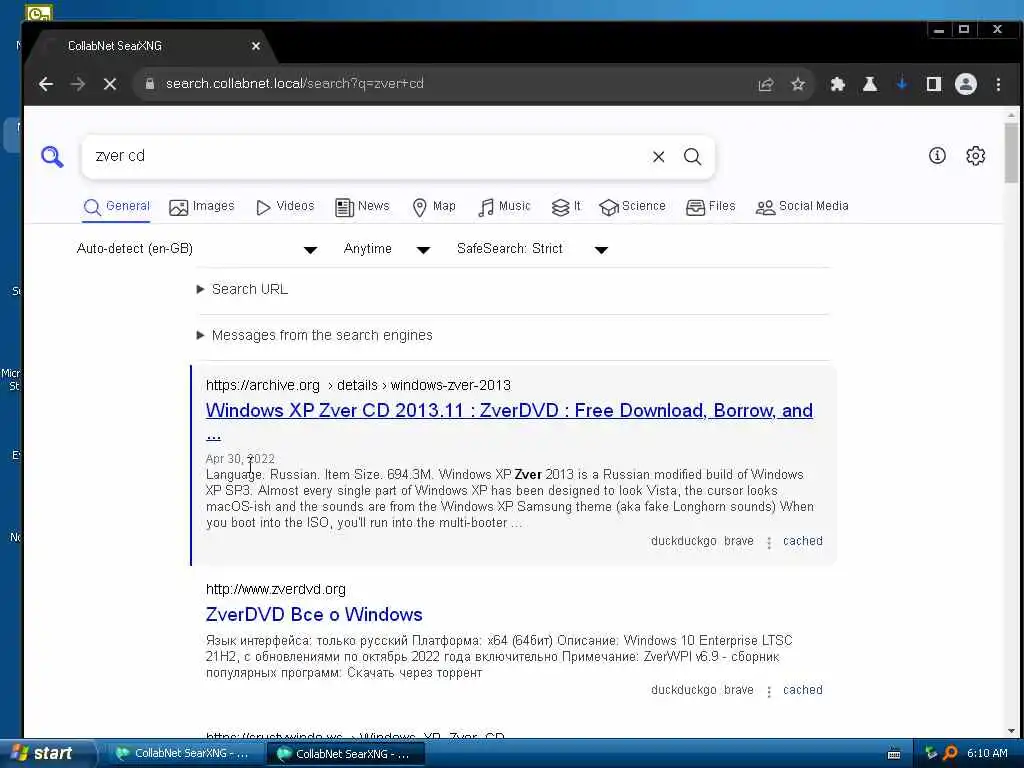Screen dimensions: 1024x768
Task: Open preferences gear icon
Action: point(975,155)
